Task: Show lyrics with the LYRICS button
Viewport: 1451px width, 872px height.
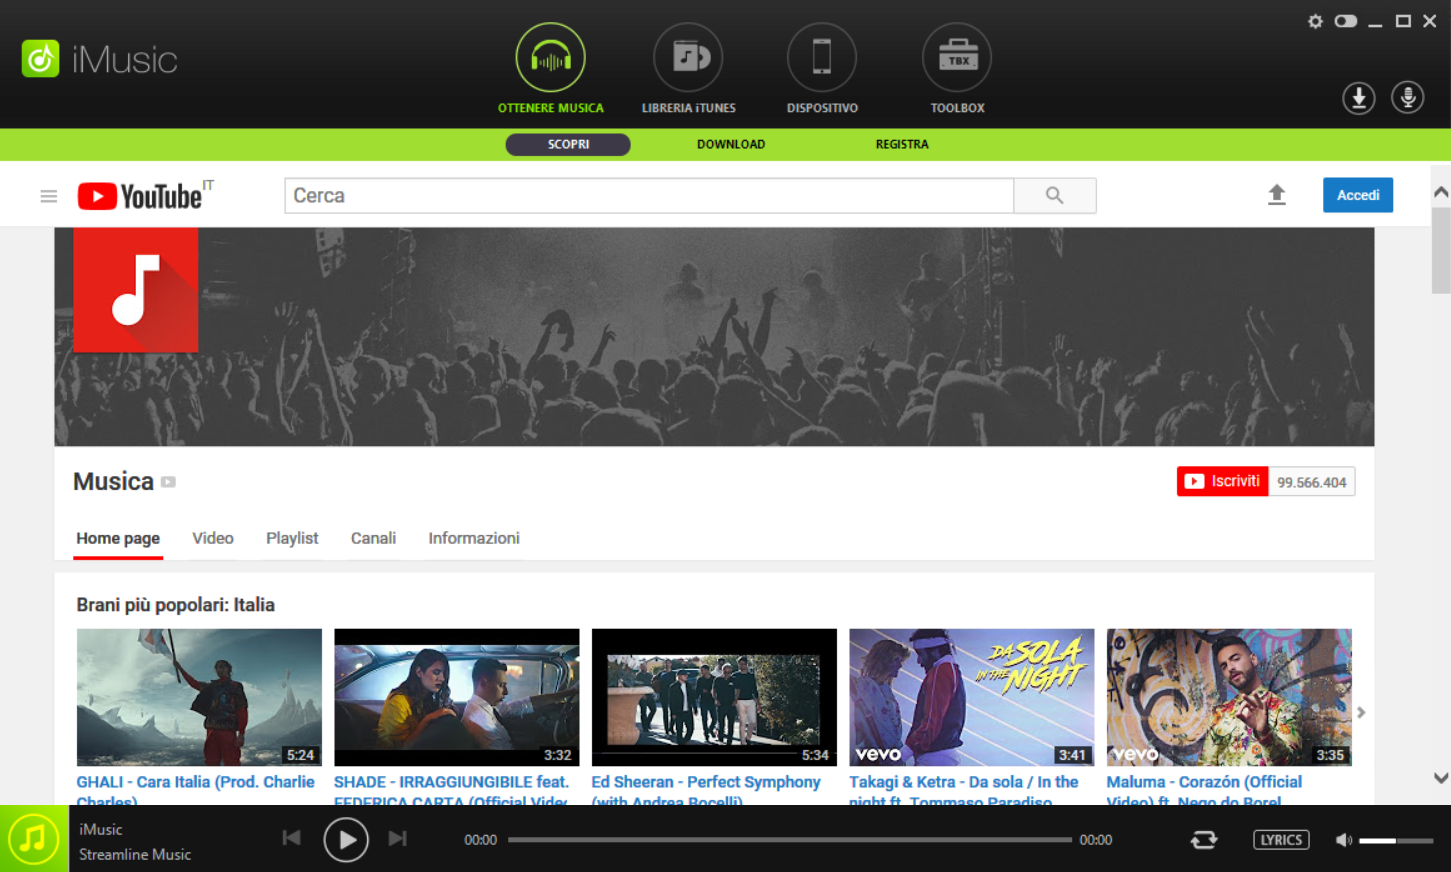Action: (1281, 840)
